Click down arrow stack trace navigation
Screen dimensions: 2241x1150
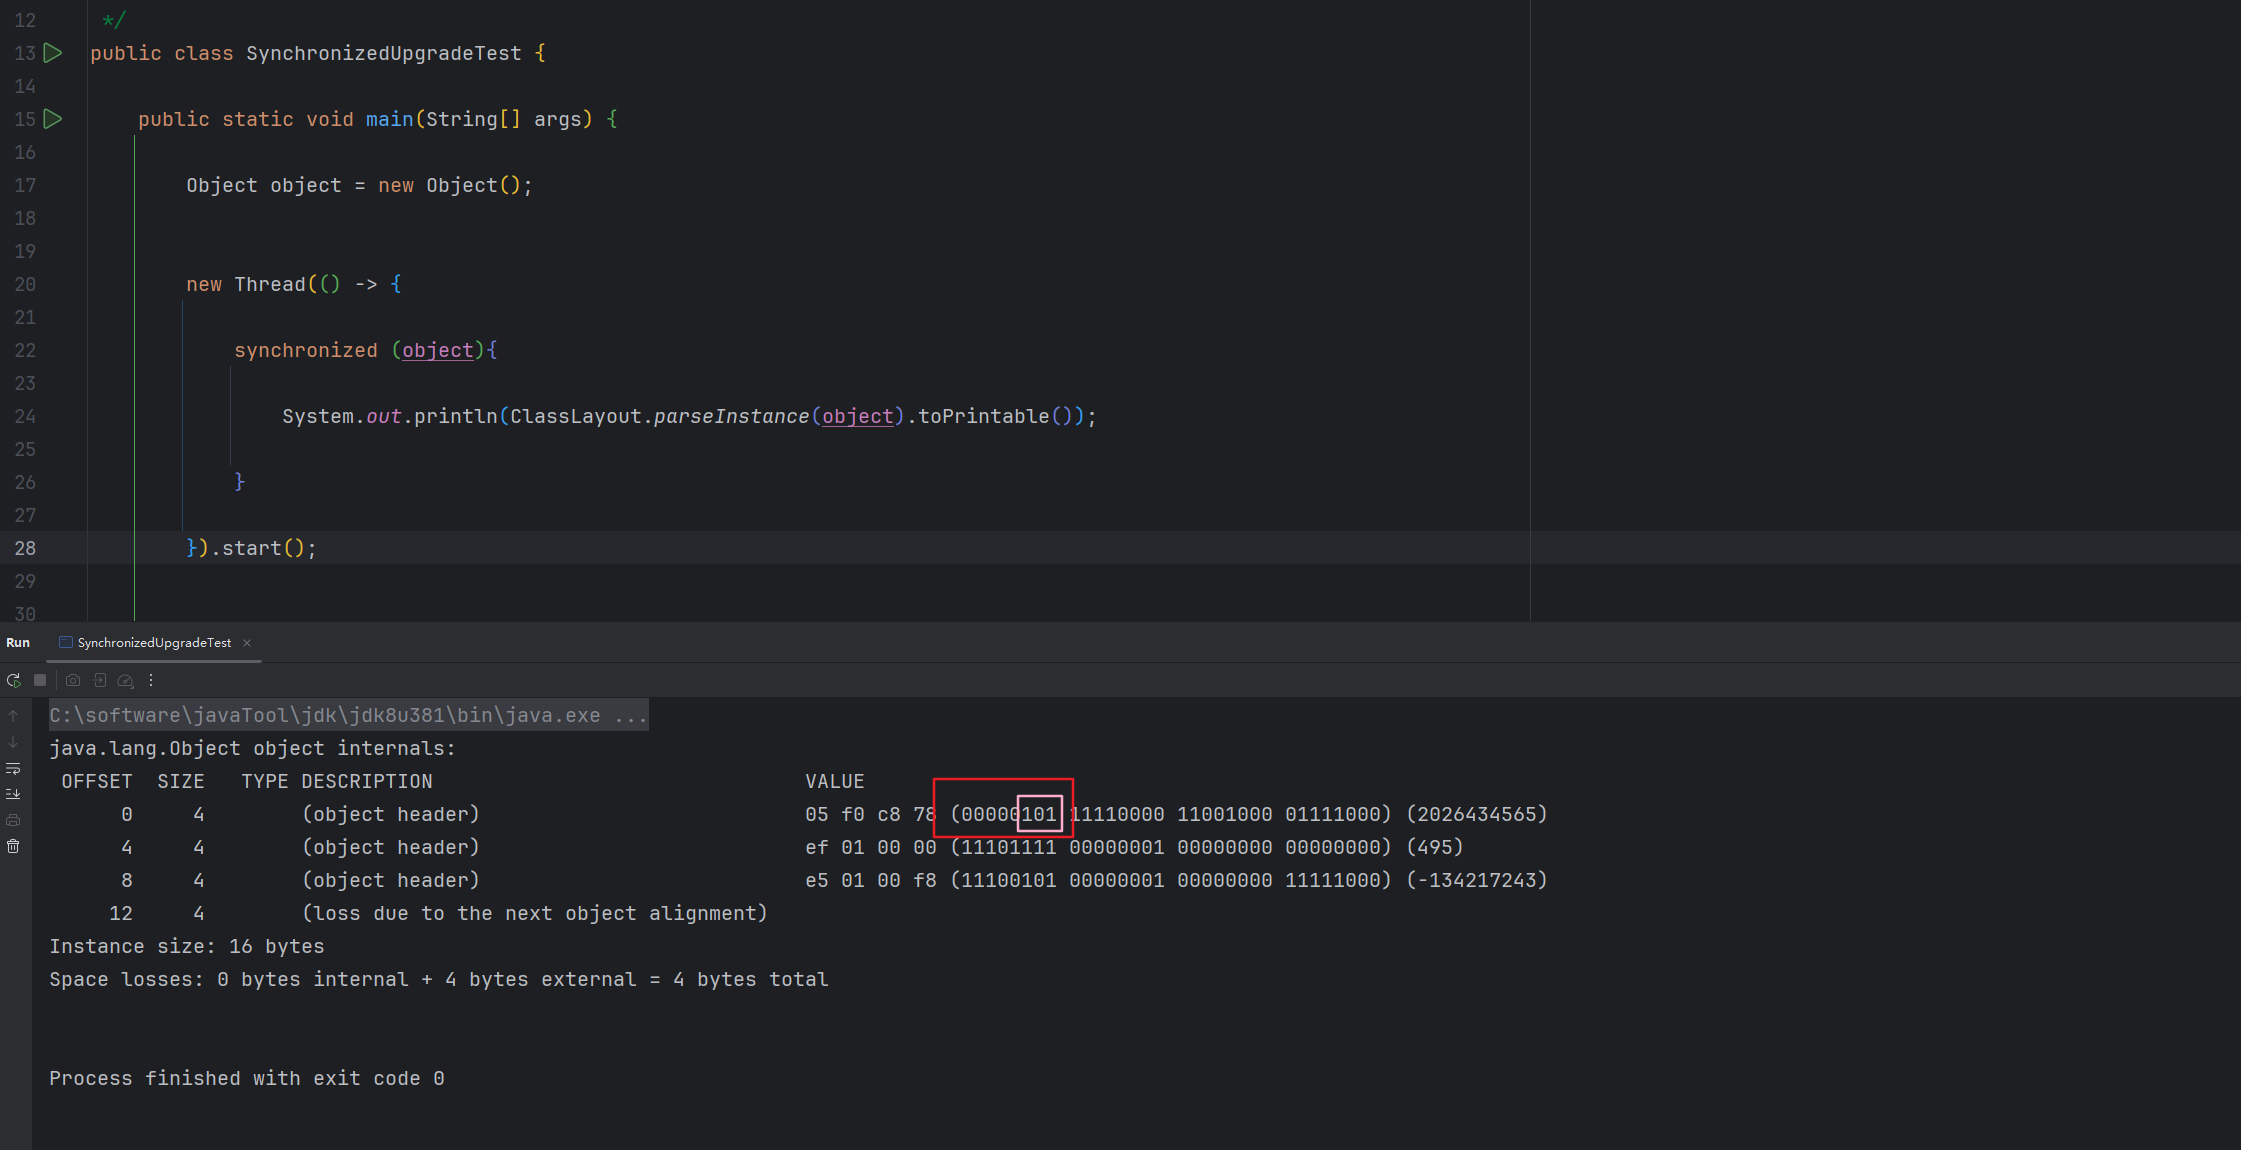[x=13, y=742]
